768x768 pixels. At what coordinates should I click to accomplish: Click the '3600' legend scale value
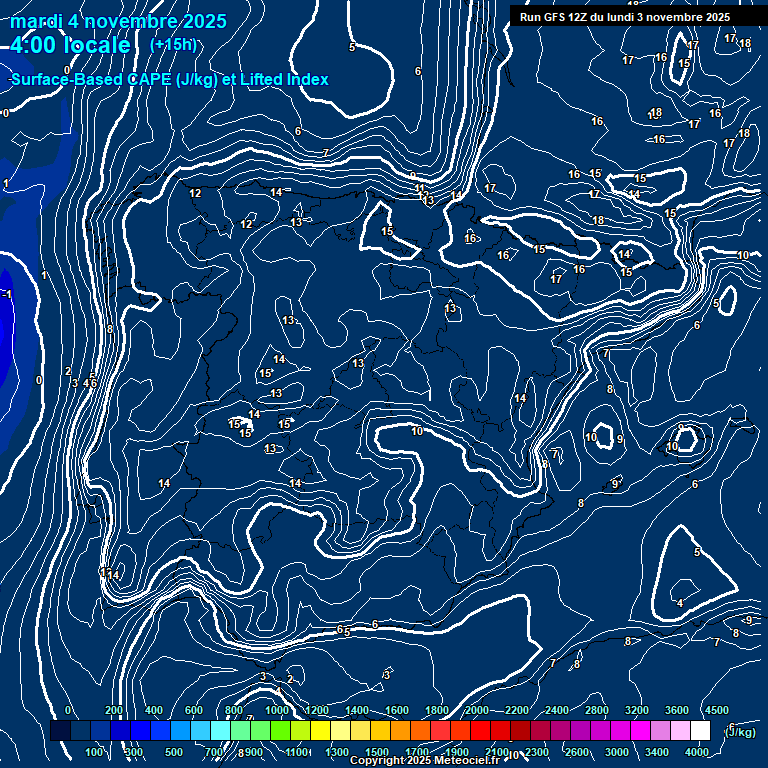(x=677, y=710)
